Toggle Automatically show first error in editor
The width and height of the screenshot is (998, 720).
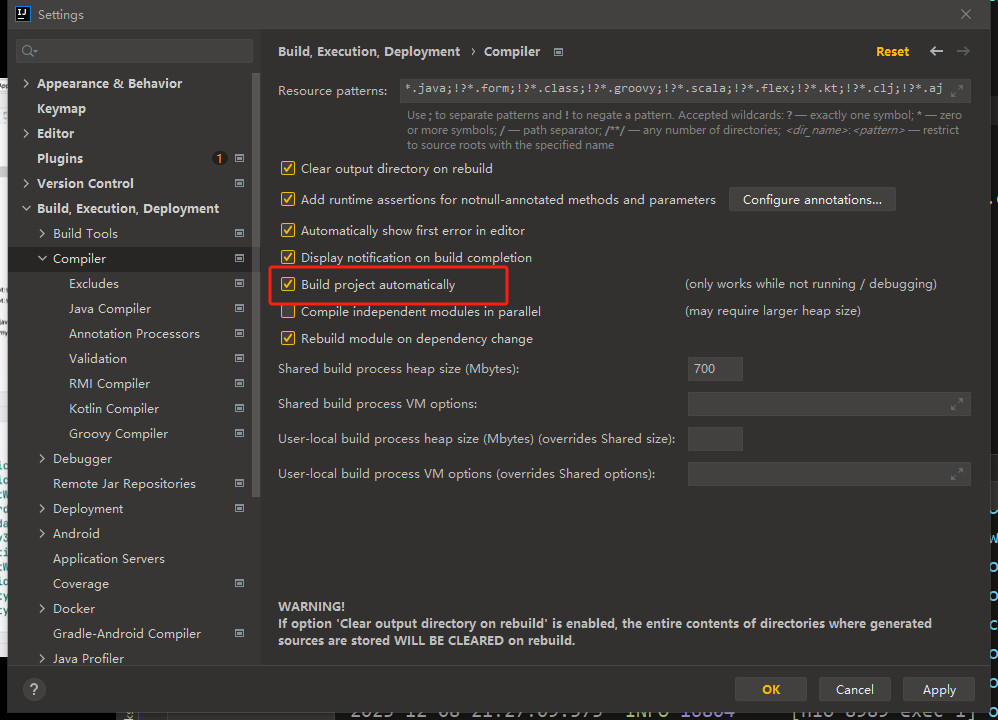click(288, 230)
